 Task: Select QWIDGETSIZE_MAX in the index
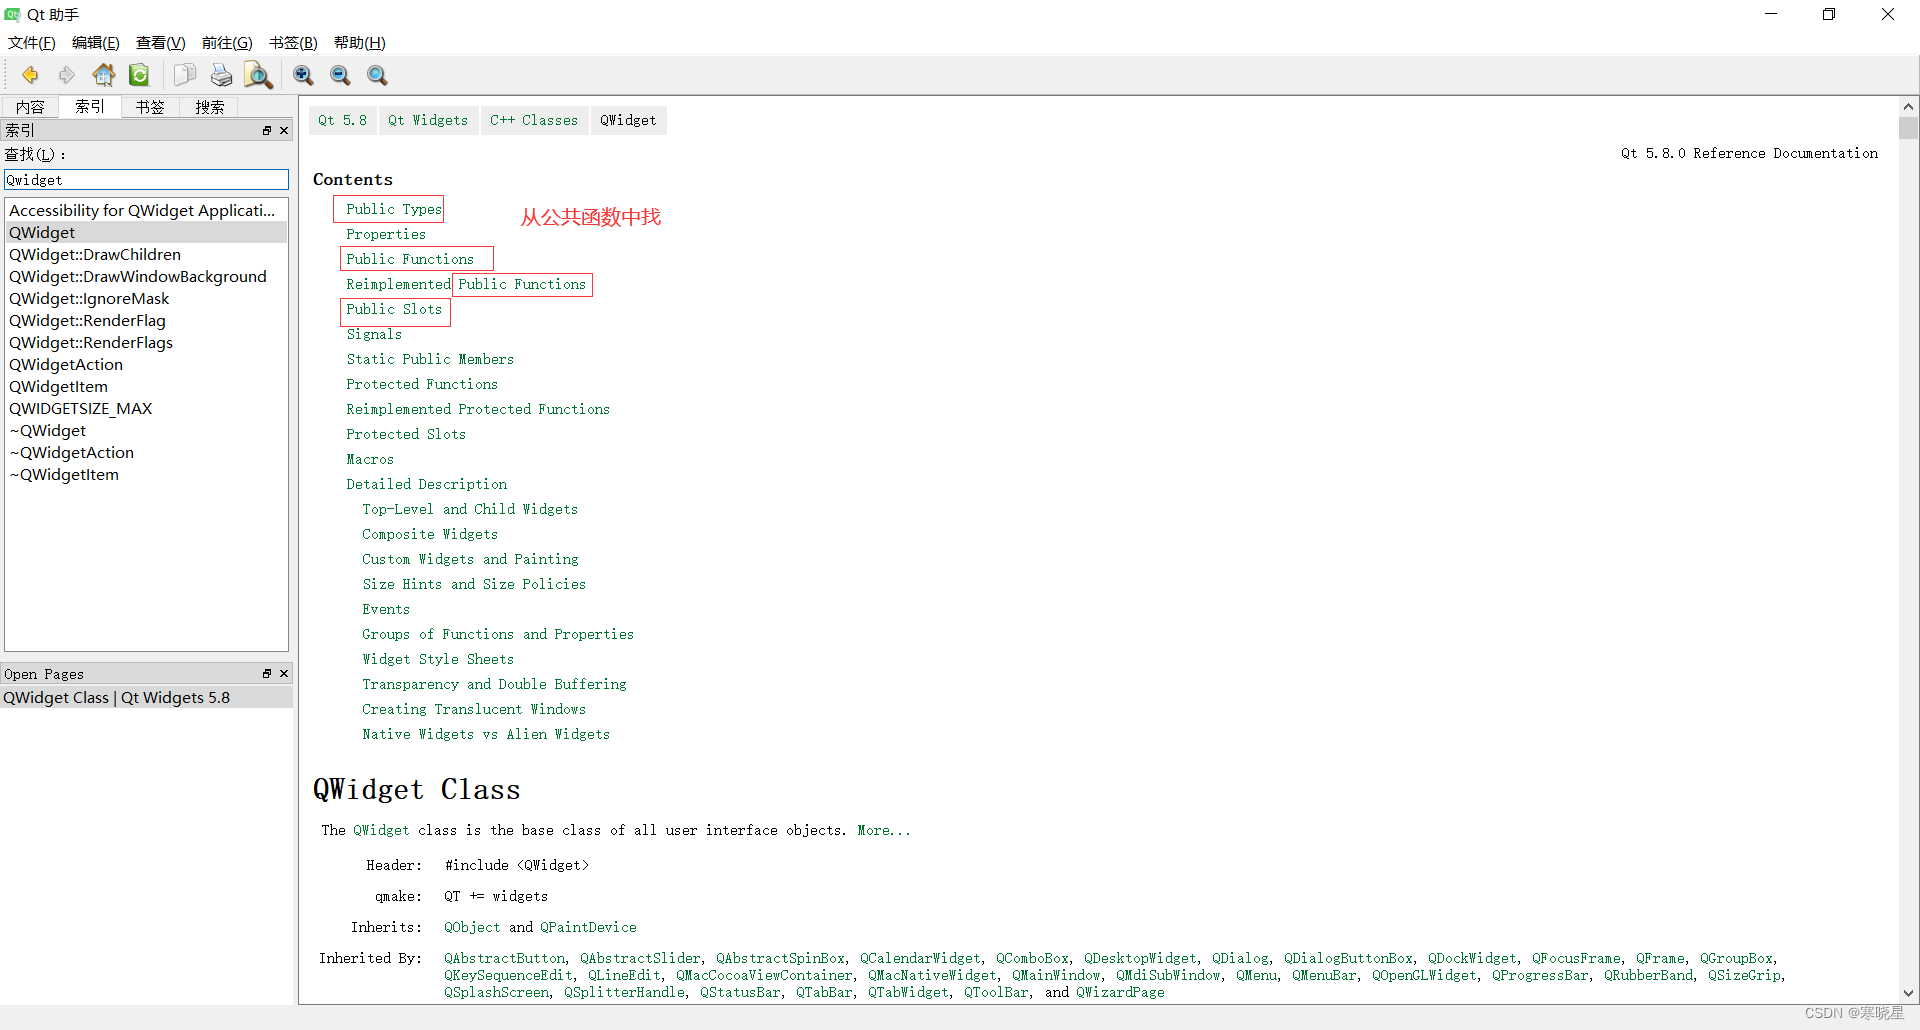[x=146, y=409]
